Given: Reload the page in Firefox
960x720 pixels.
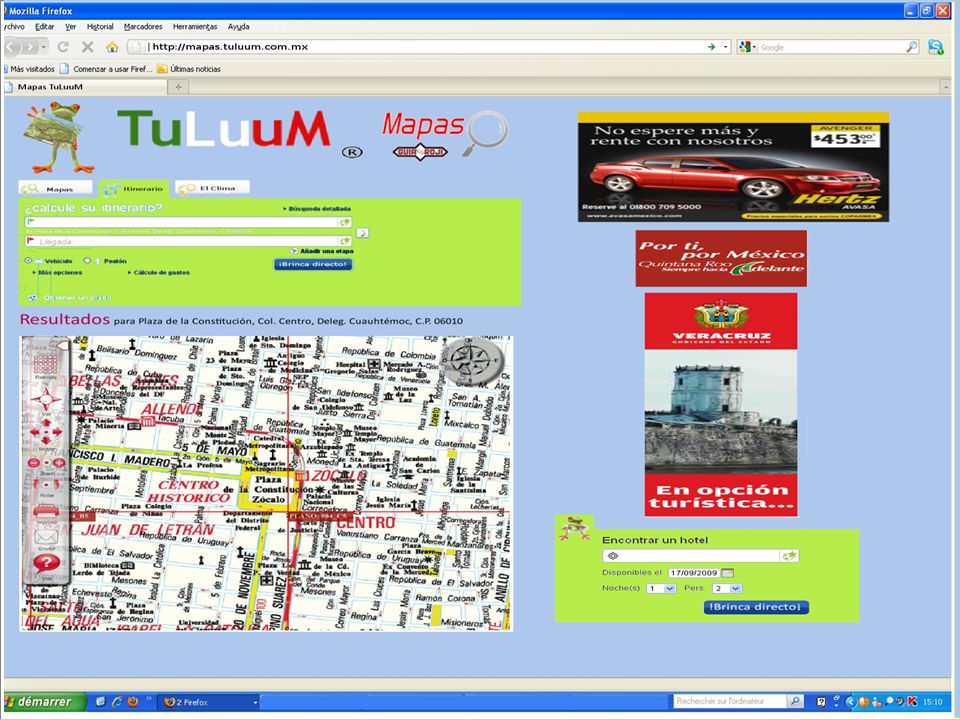Looking at the screenshot, I should tap(62, 47).
